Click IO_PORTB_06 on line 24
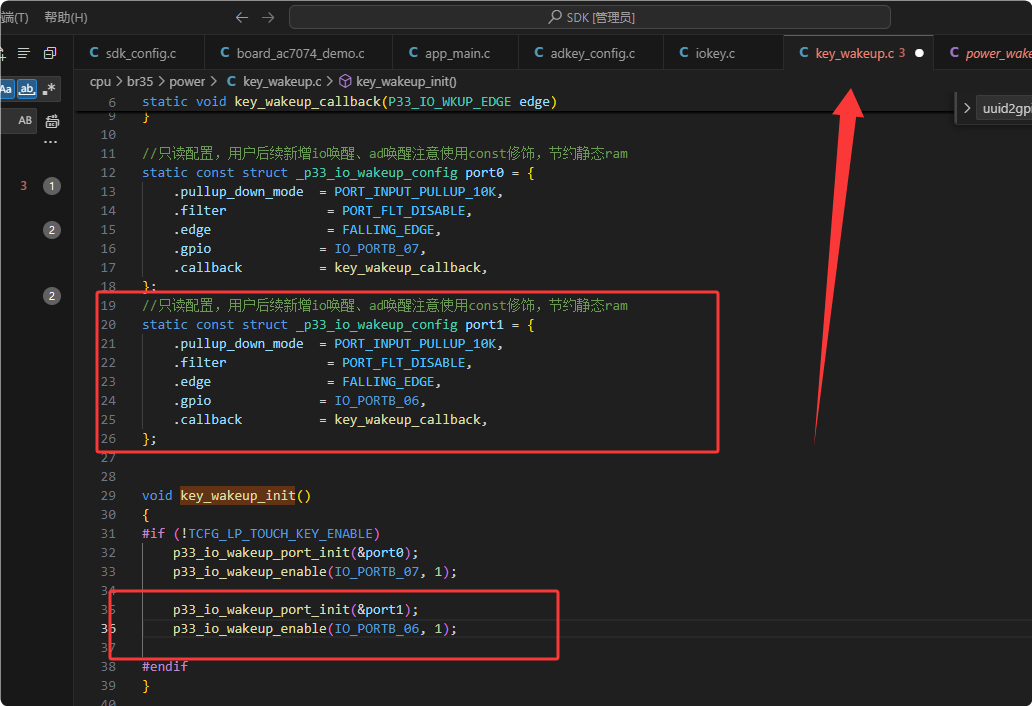1032x706 pixels. coord(376,401)
